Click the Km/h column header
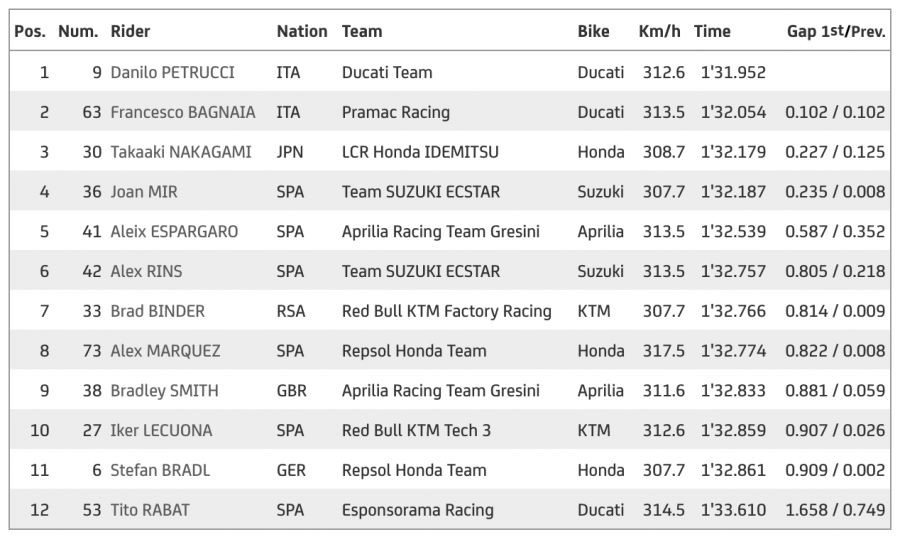Screen dimensions: 900x537 pos(659,31)
